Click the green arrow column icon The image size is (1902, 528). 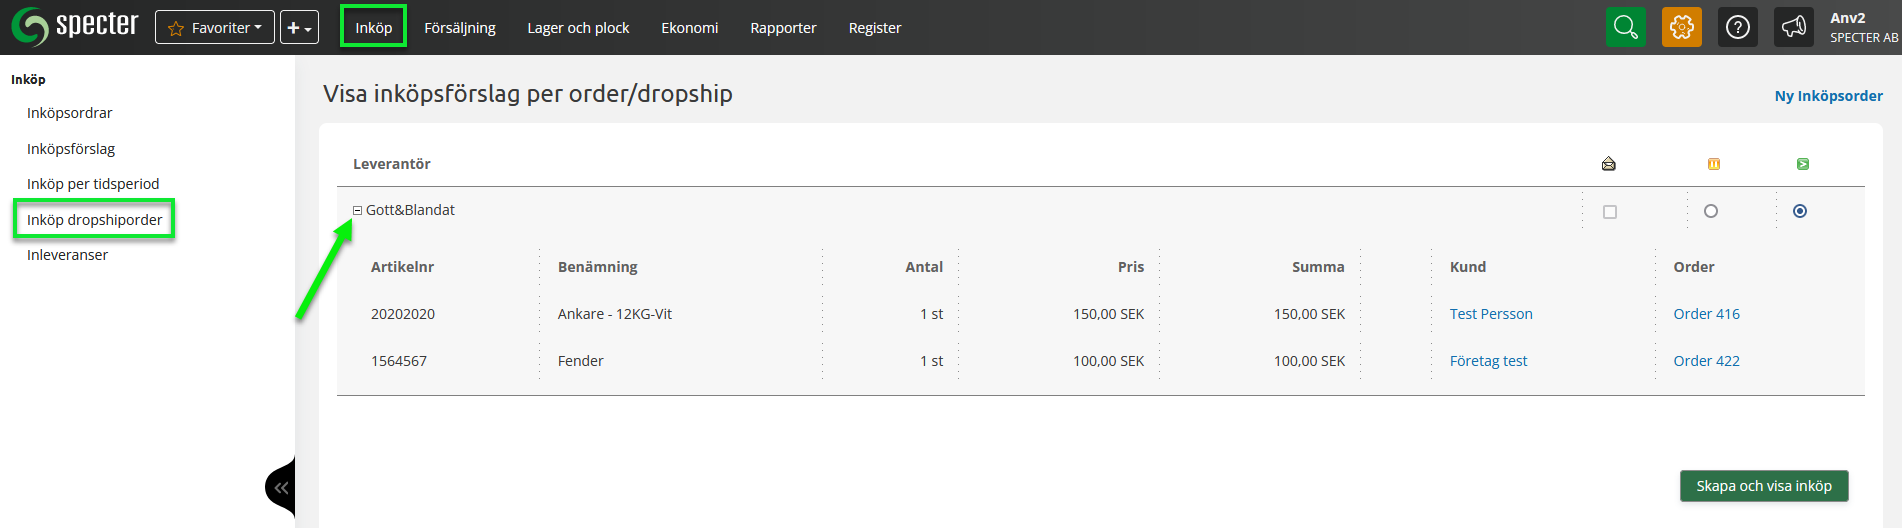1802,164
